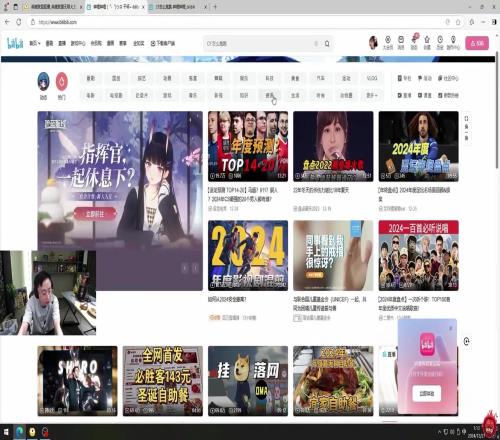Click 下载客户端 in the top navigation
Screen dimensions: 500x440
(x=163, y=43)
